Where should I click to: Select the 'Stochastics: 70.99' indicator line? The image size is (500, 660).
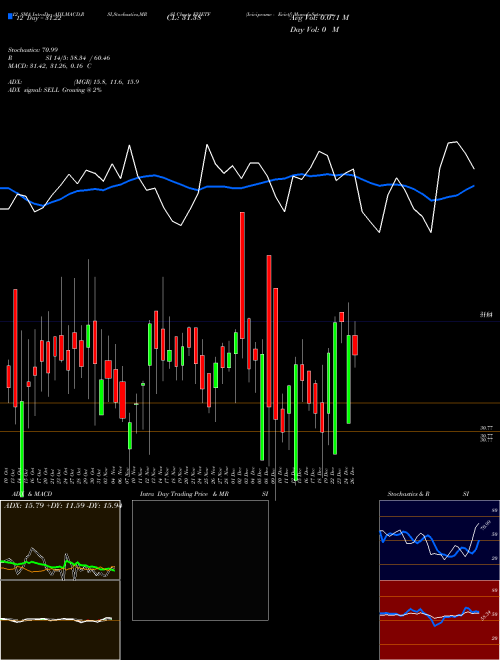pyautogui.click(x=31, y=50)
